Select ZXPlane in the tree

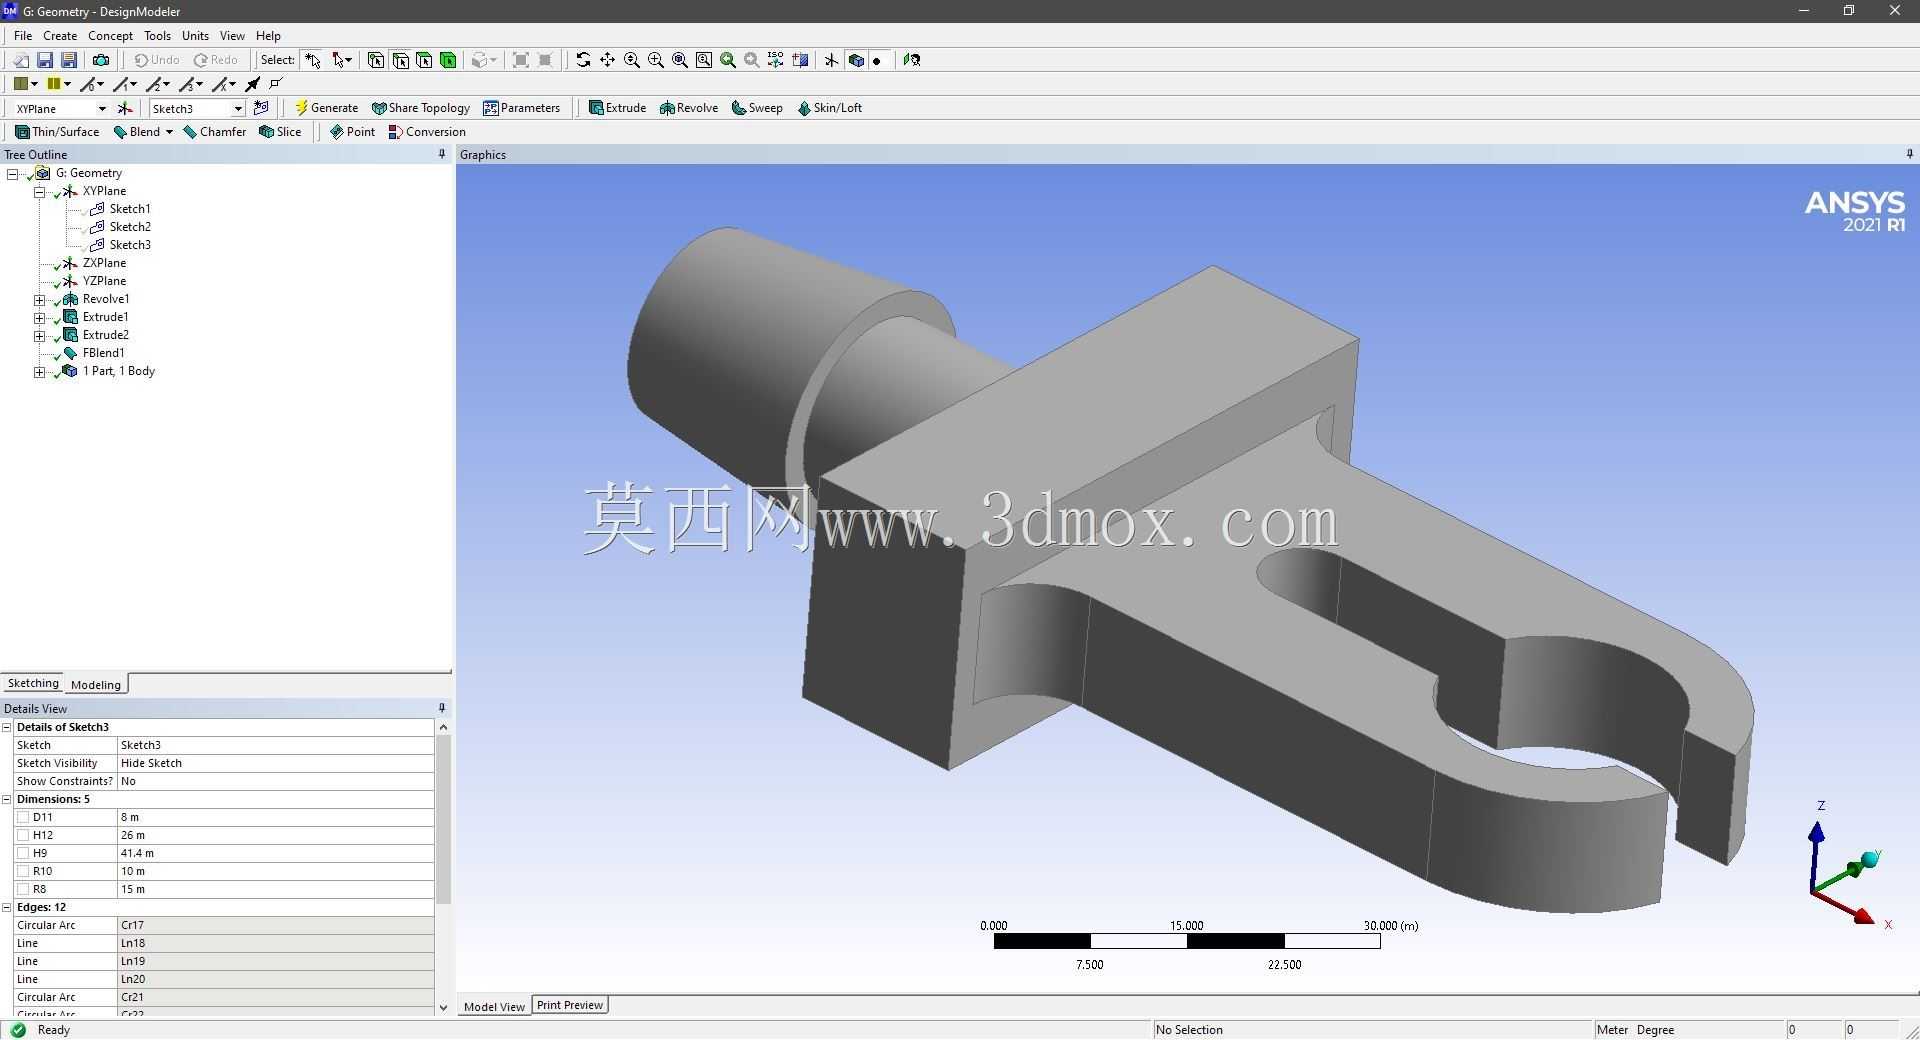104,263
